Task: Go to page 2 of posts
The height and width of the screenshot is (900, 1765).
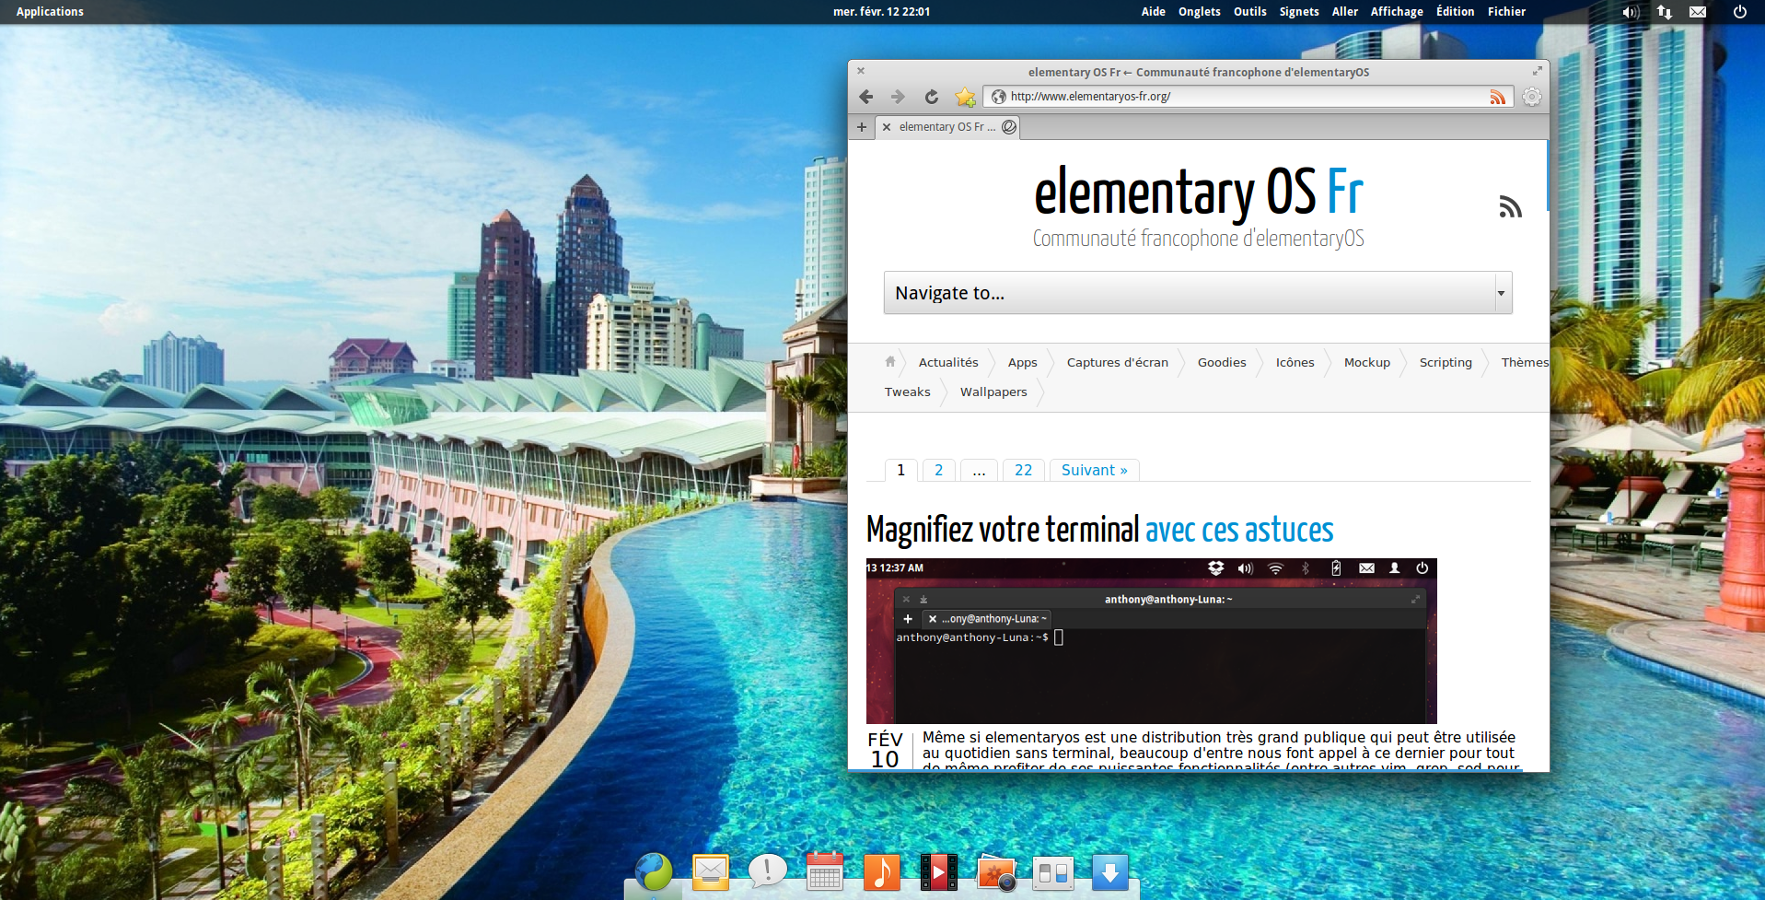Action: [938, 470]
